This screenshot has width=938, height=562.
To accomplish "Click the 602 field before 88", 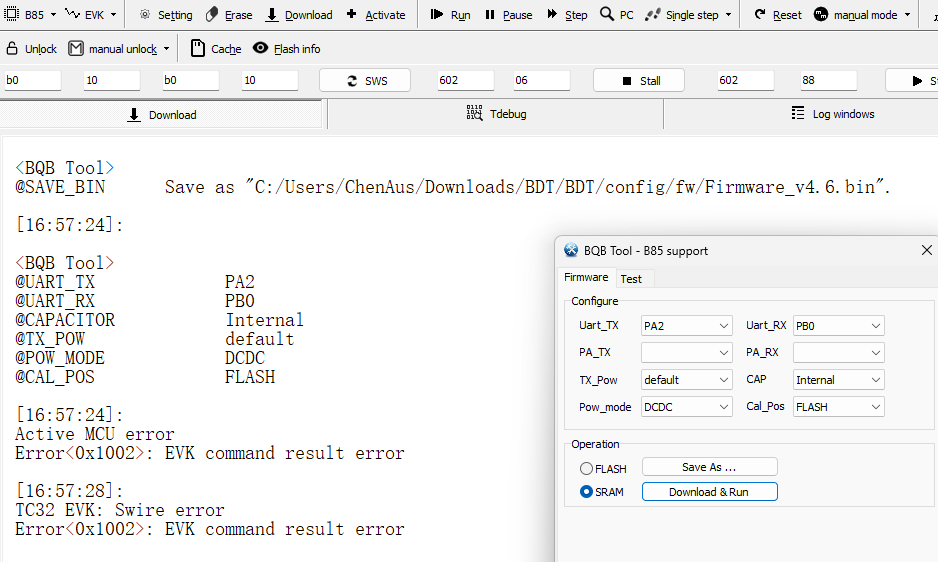I will [x=745, y=80].
